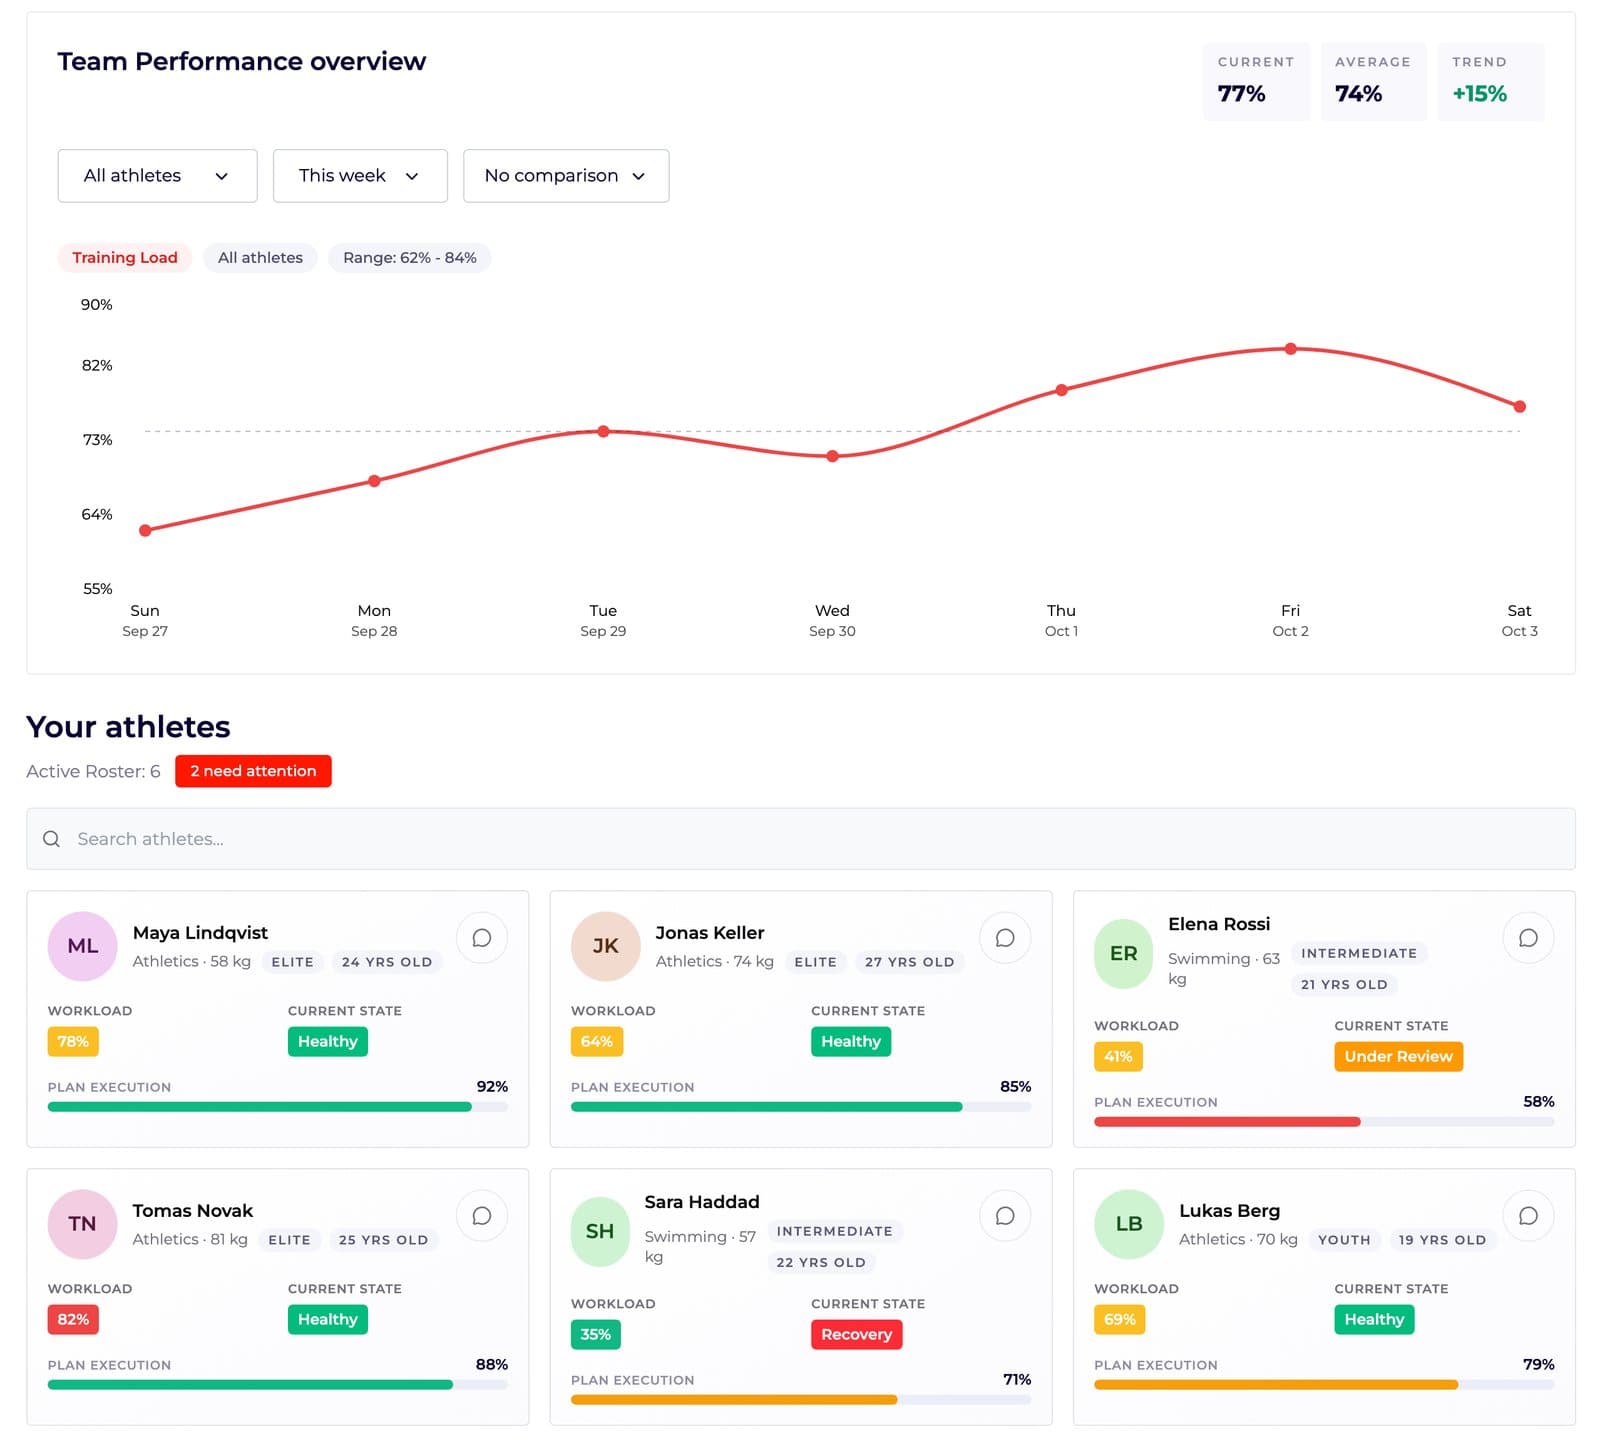Click Elena Rossi's red plan execution bar

tap(1324, 1122)
